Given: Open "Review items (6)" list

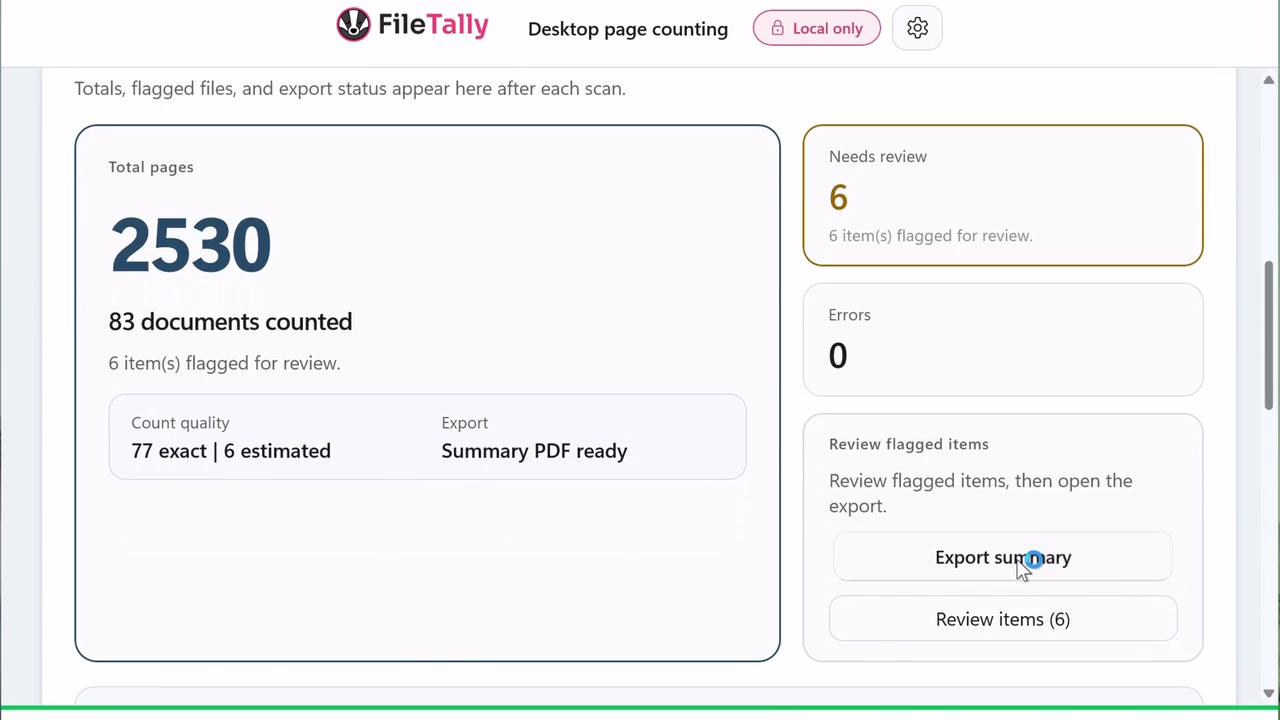Looking at the screenshot, I should tap(1003, 619).
